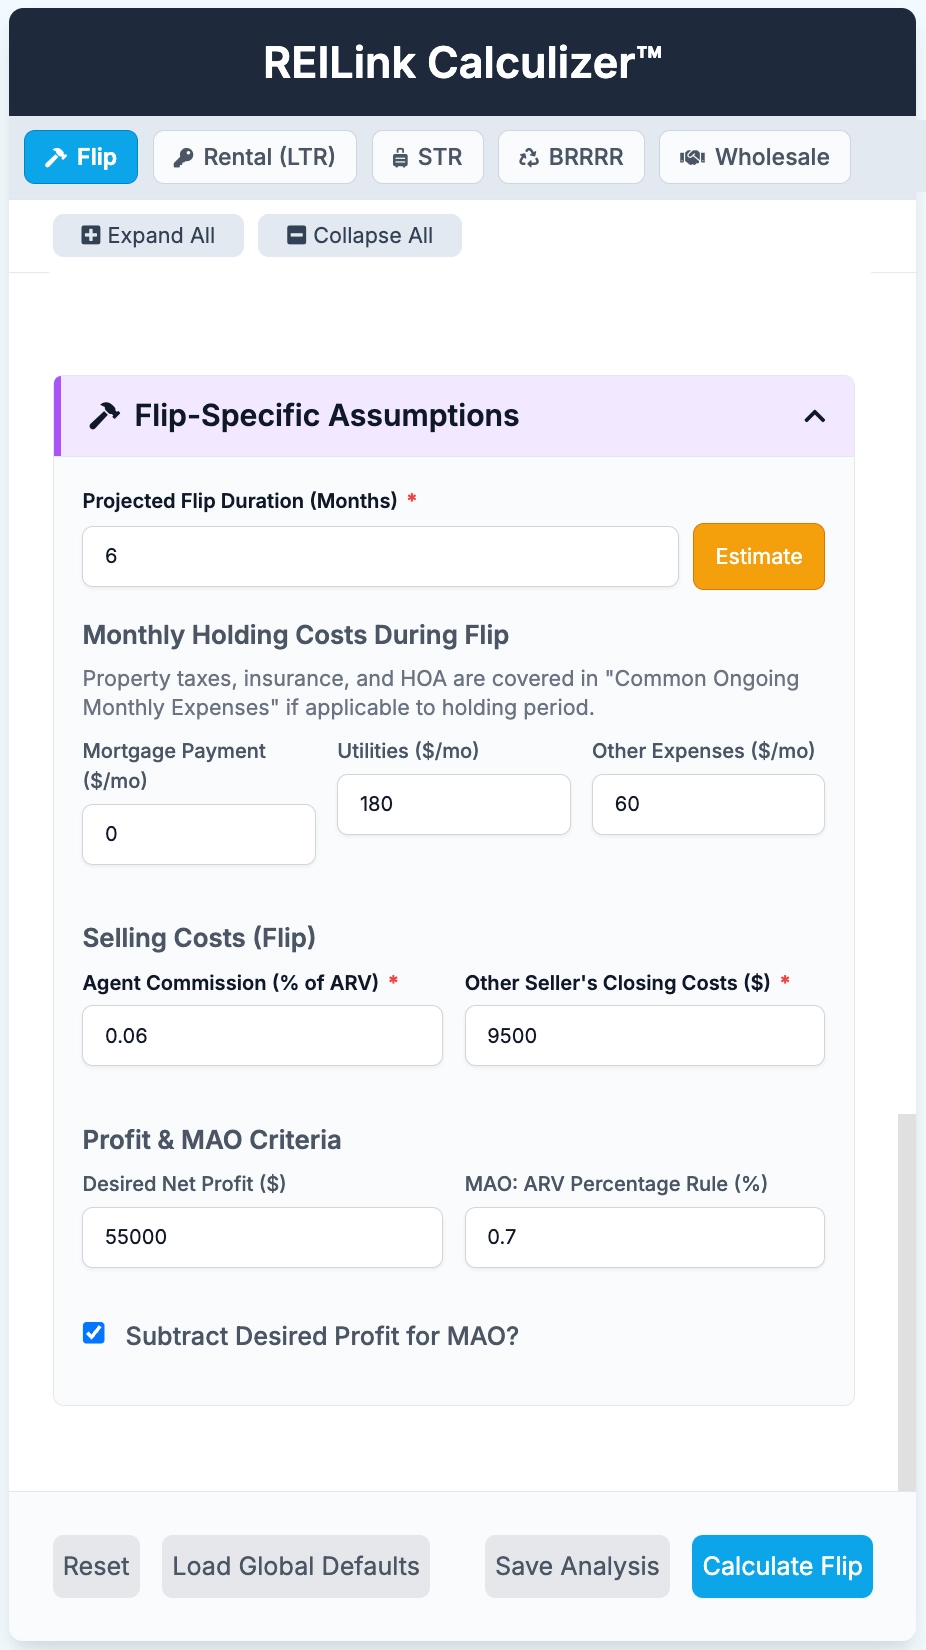Image resolution: width=926 pixels, height=1650 pixels.
Task: Click the handshake icon on the Wholesale tab
Action: pyautogui.click(x=692, y=156)
